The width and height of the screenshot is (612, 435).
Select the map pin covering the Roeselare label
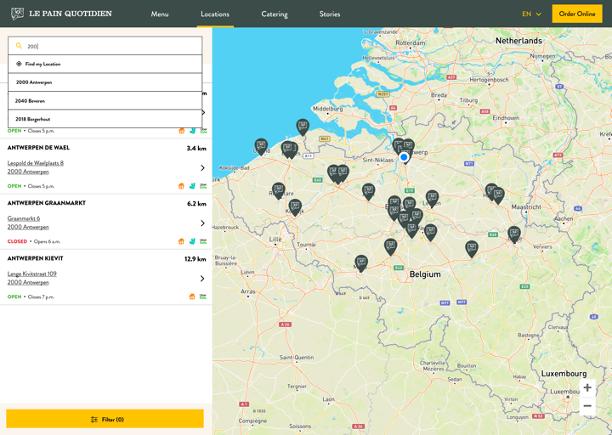tap(278, 190)
